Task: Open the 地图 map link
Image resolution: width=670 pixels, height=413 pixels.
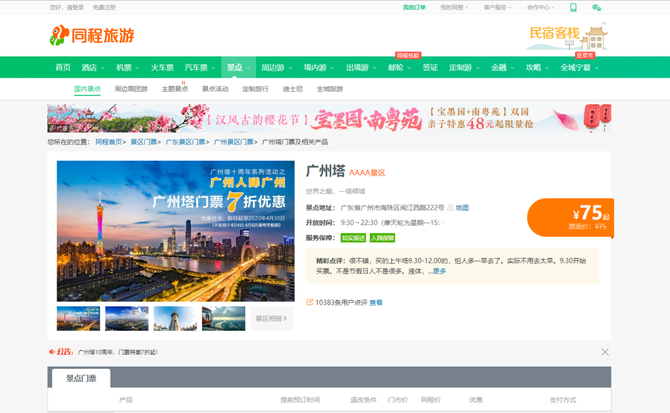Action: [x=462, y=208]
